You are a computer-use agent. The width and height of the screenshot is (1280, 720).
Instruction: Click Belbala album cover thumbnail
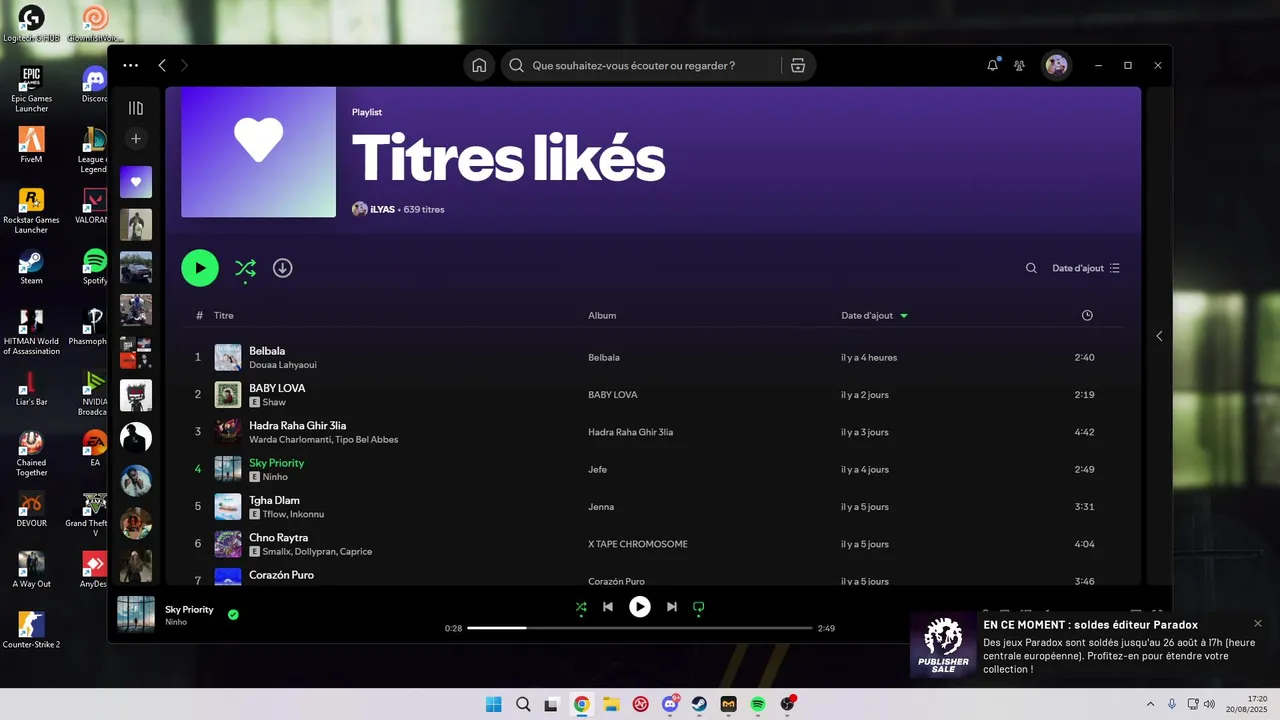[228, 357]
